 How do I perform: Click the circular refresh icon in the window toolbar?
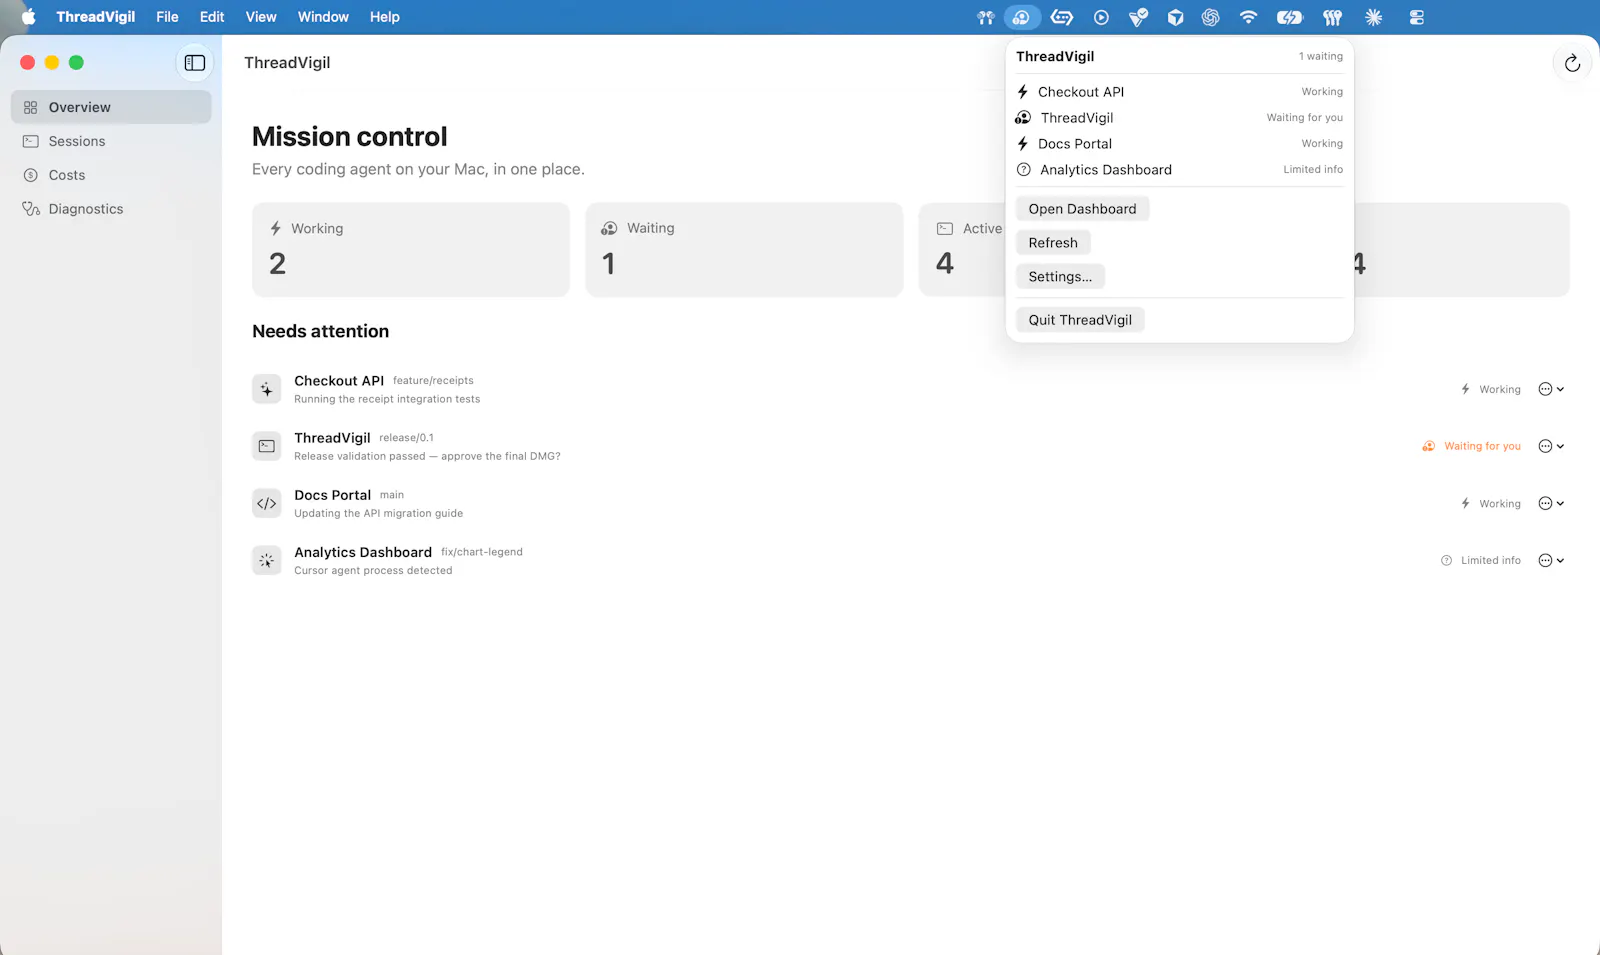[1572, 63]
